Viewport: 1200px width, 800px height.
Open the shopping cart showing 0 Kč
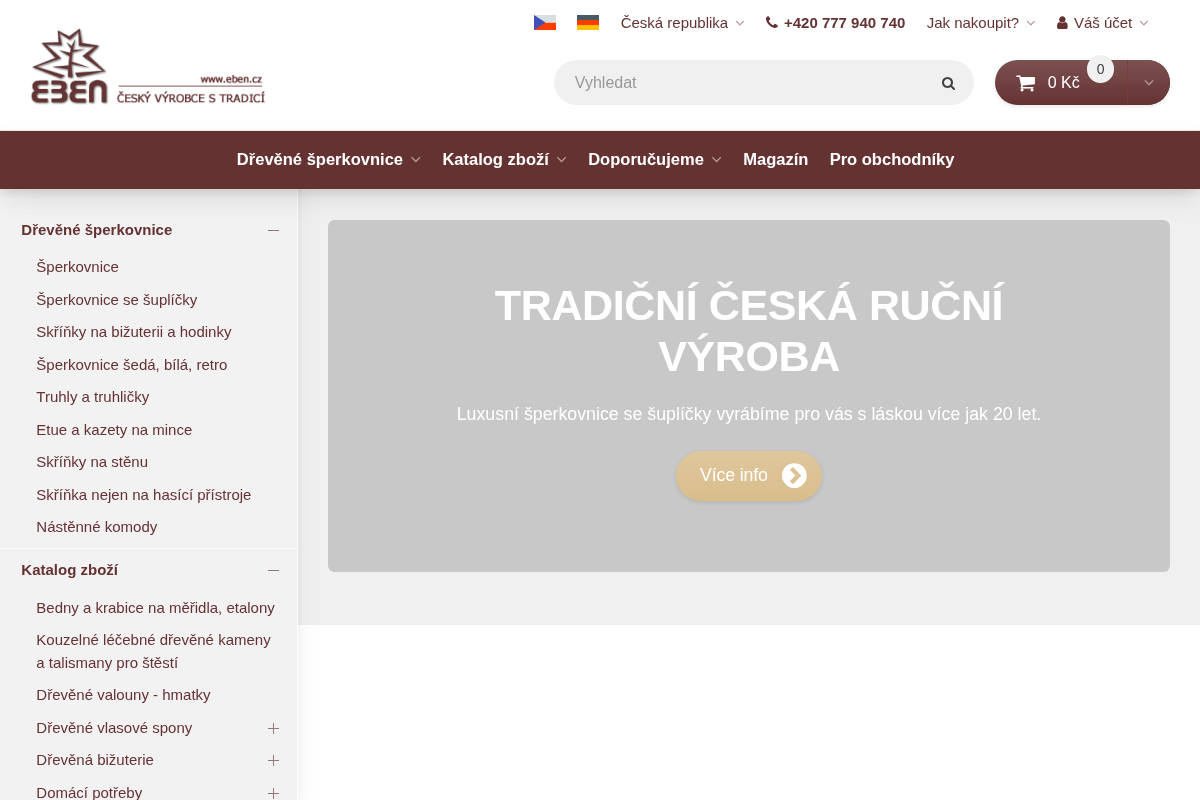(x=1061, y=83)
